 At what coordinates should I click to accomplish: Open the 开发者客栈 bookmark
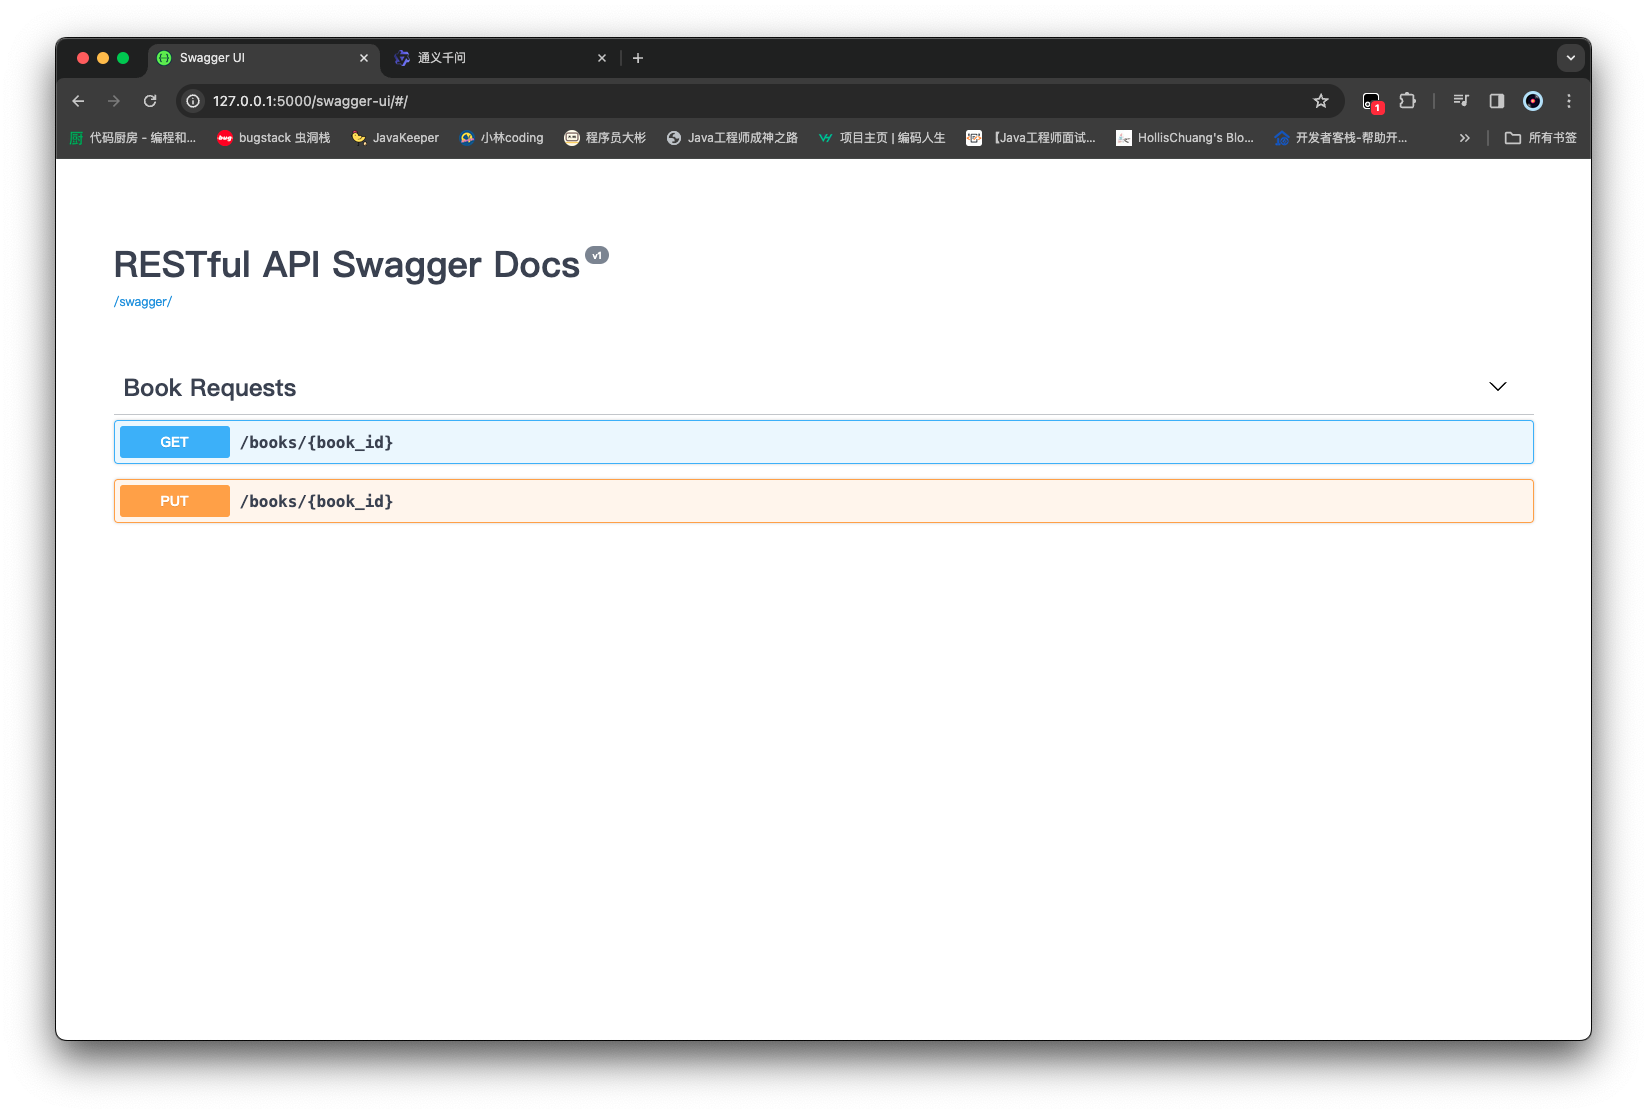click(x=1341, y=138)
